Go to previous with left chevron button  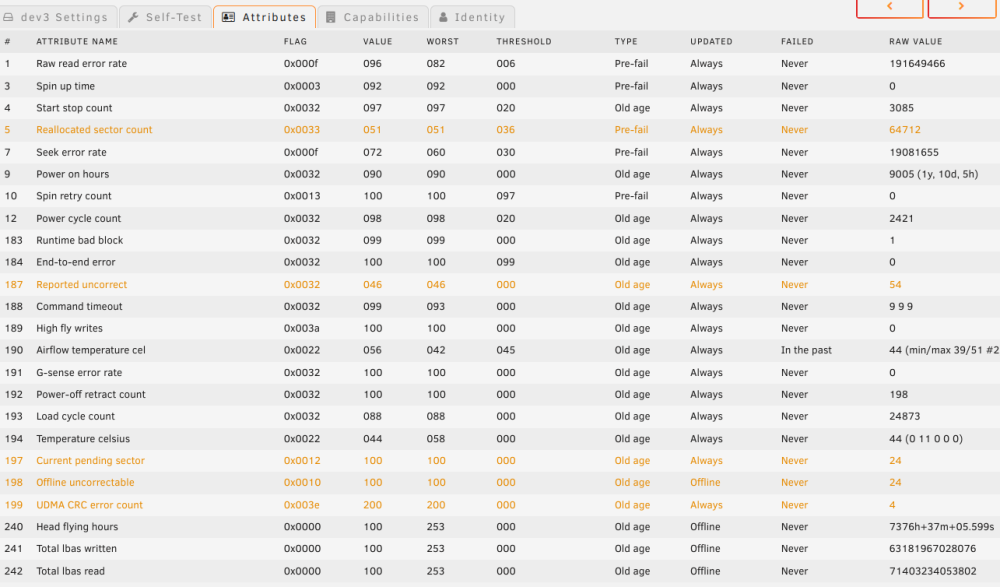click(890, 7)
